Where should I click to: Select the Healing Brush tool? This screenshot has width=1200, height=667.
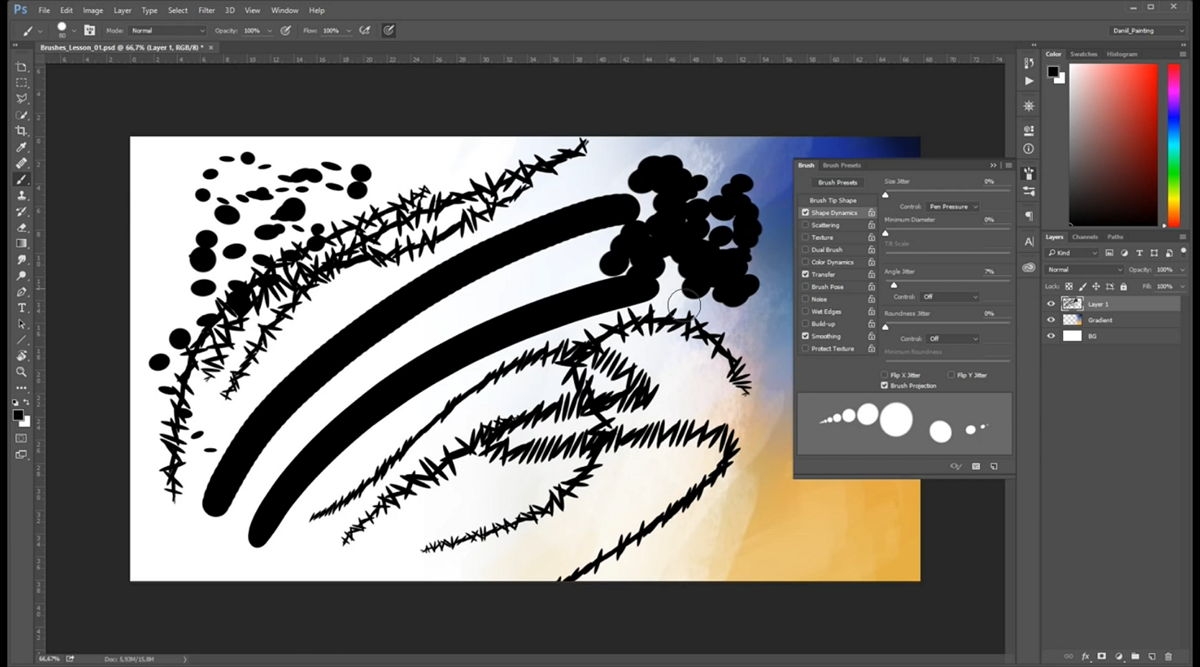[x=21, y=163]
